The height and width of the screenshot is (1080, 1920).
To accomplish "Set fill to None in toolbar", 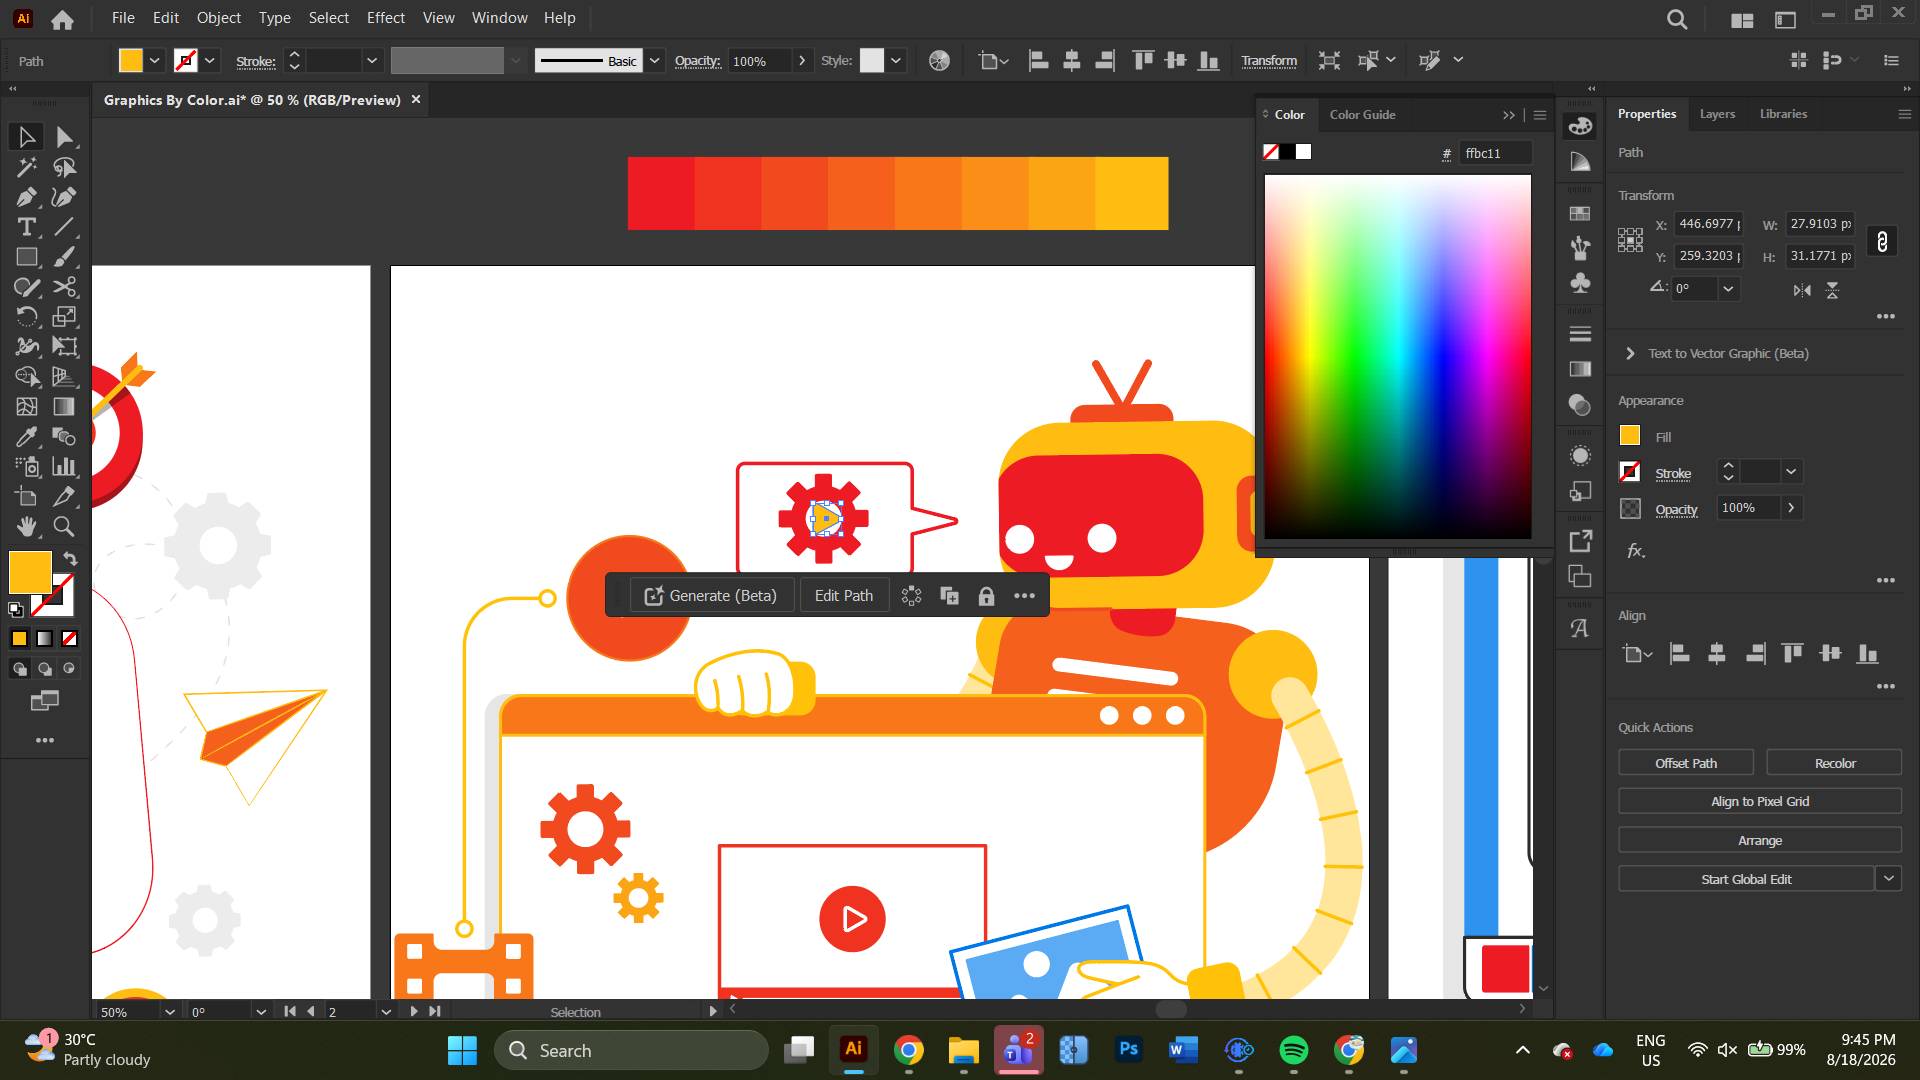I will [70, 639].
